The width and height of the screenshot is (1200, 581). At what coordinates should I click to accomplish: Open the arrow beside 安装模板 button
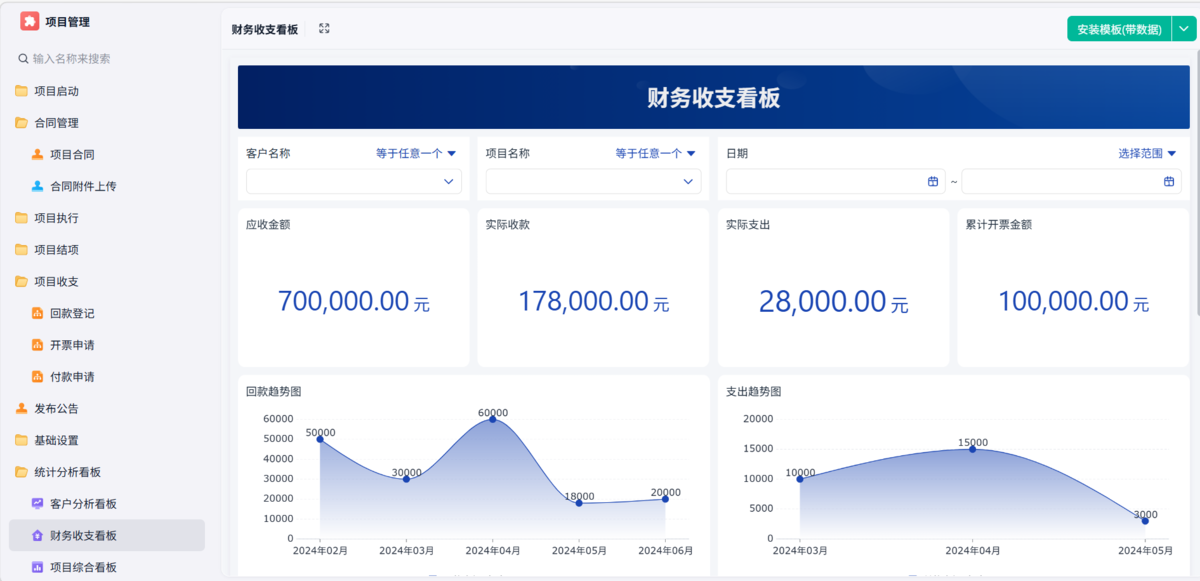pyautogui.click(x=1182, y=29)
